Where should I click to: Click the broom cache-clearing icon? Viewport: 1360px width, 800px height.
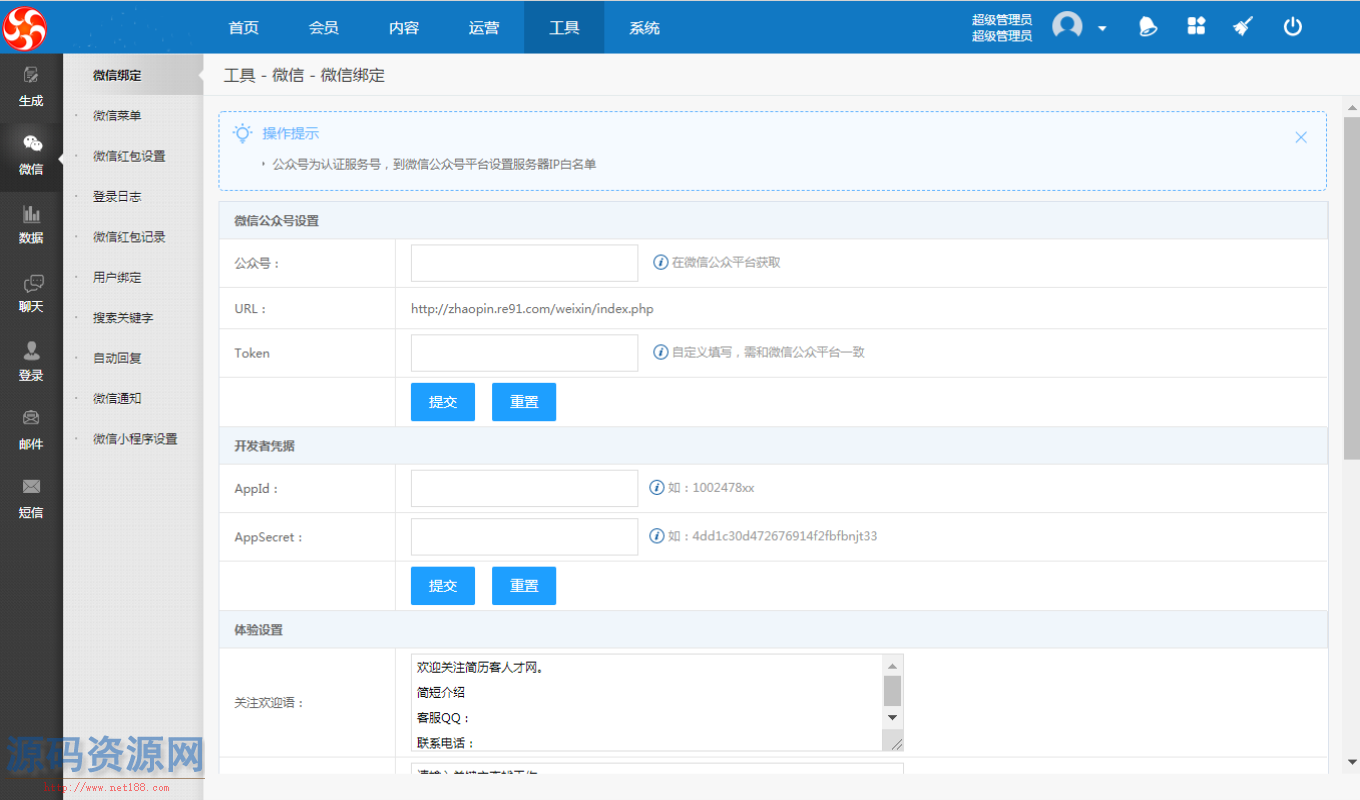(x=1242, y=26)
